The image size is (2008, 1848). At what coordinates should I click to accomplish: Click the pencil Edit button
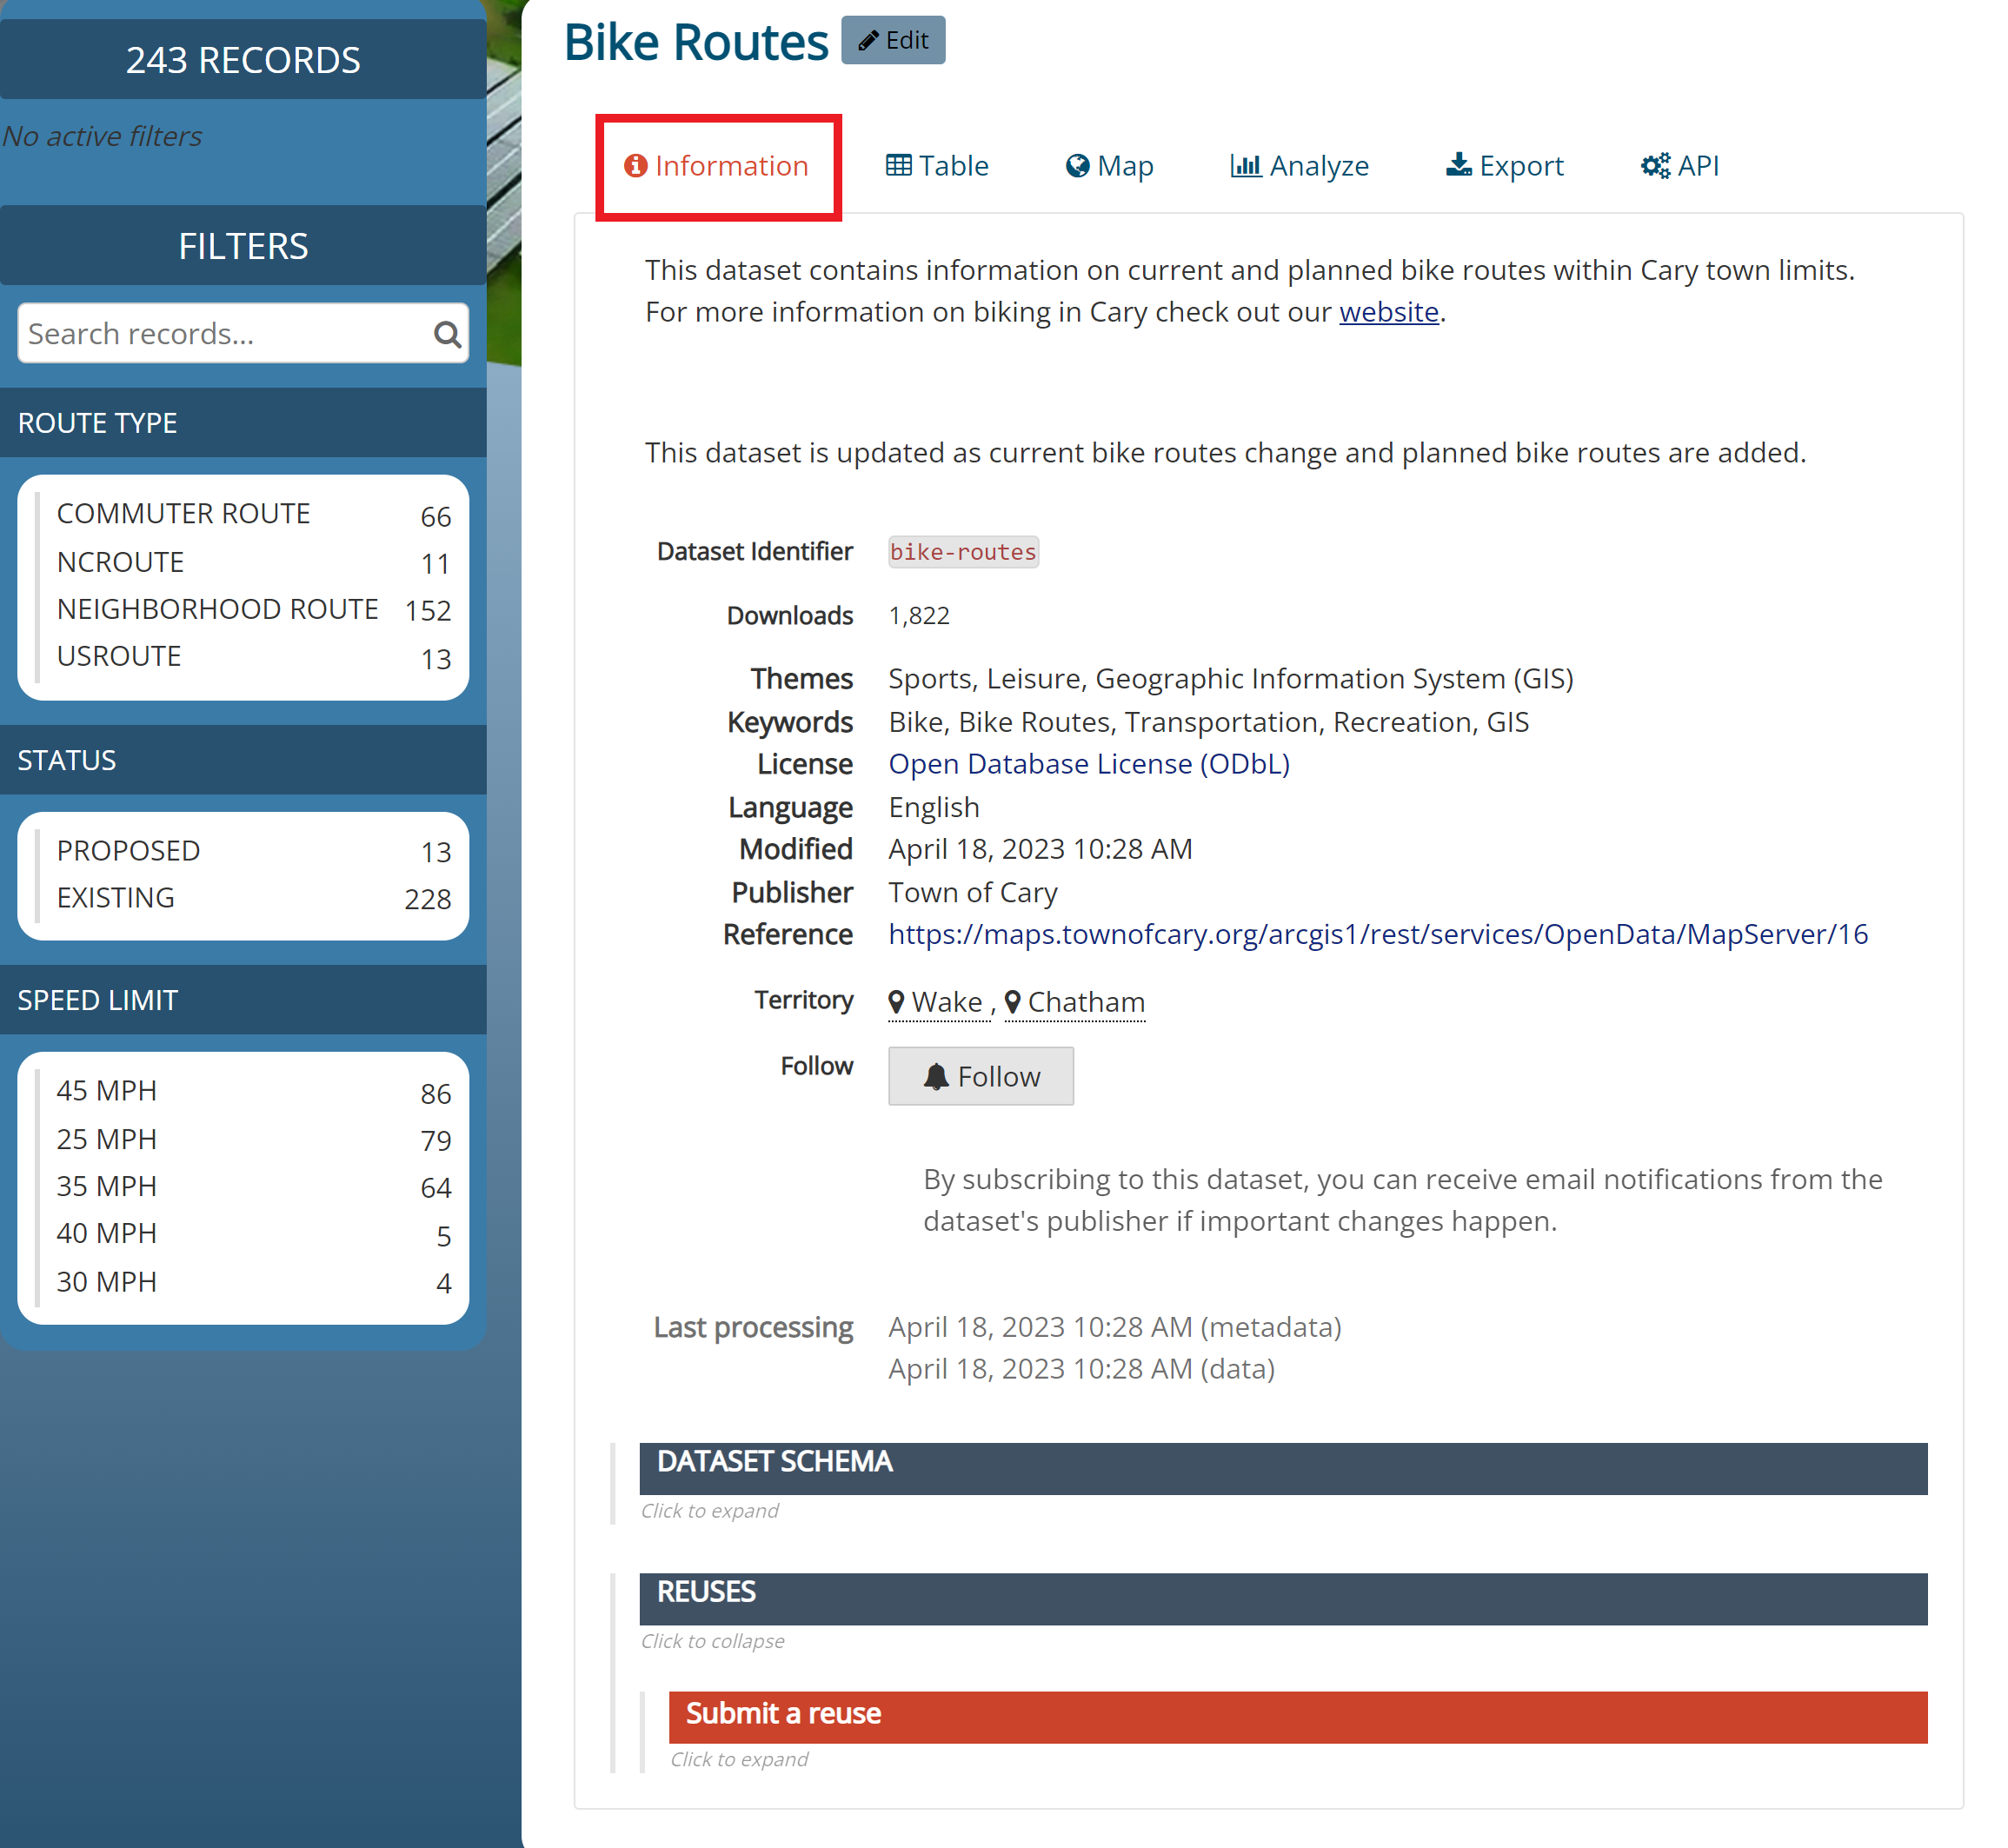893,40
